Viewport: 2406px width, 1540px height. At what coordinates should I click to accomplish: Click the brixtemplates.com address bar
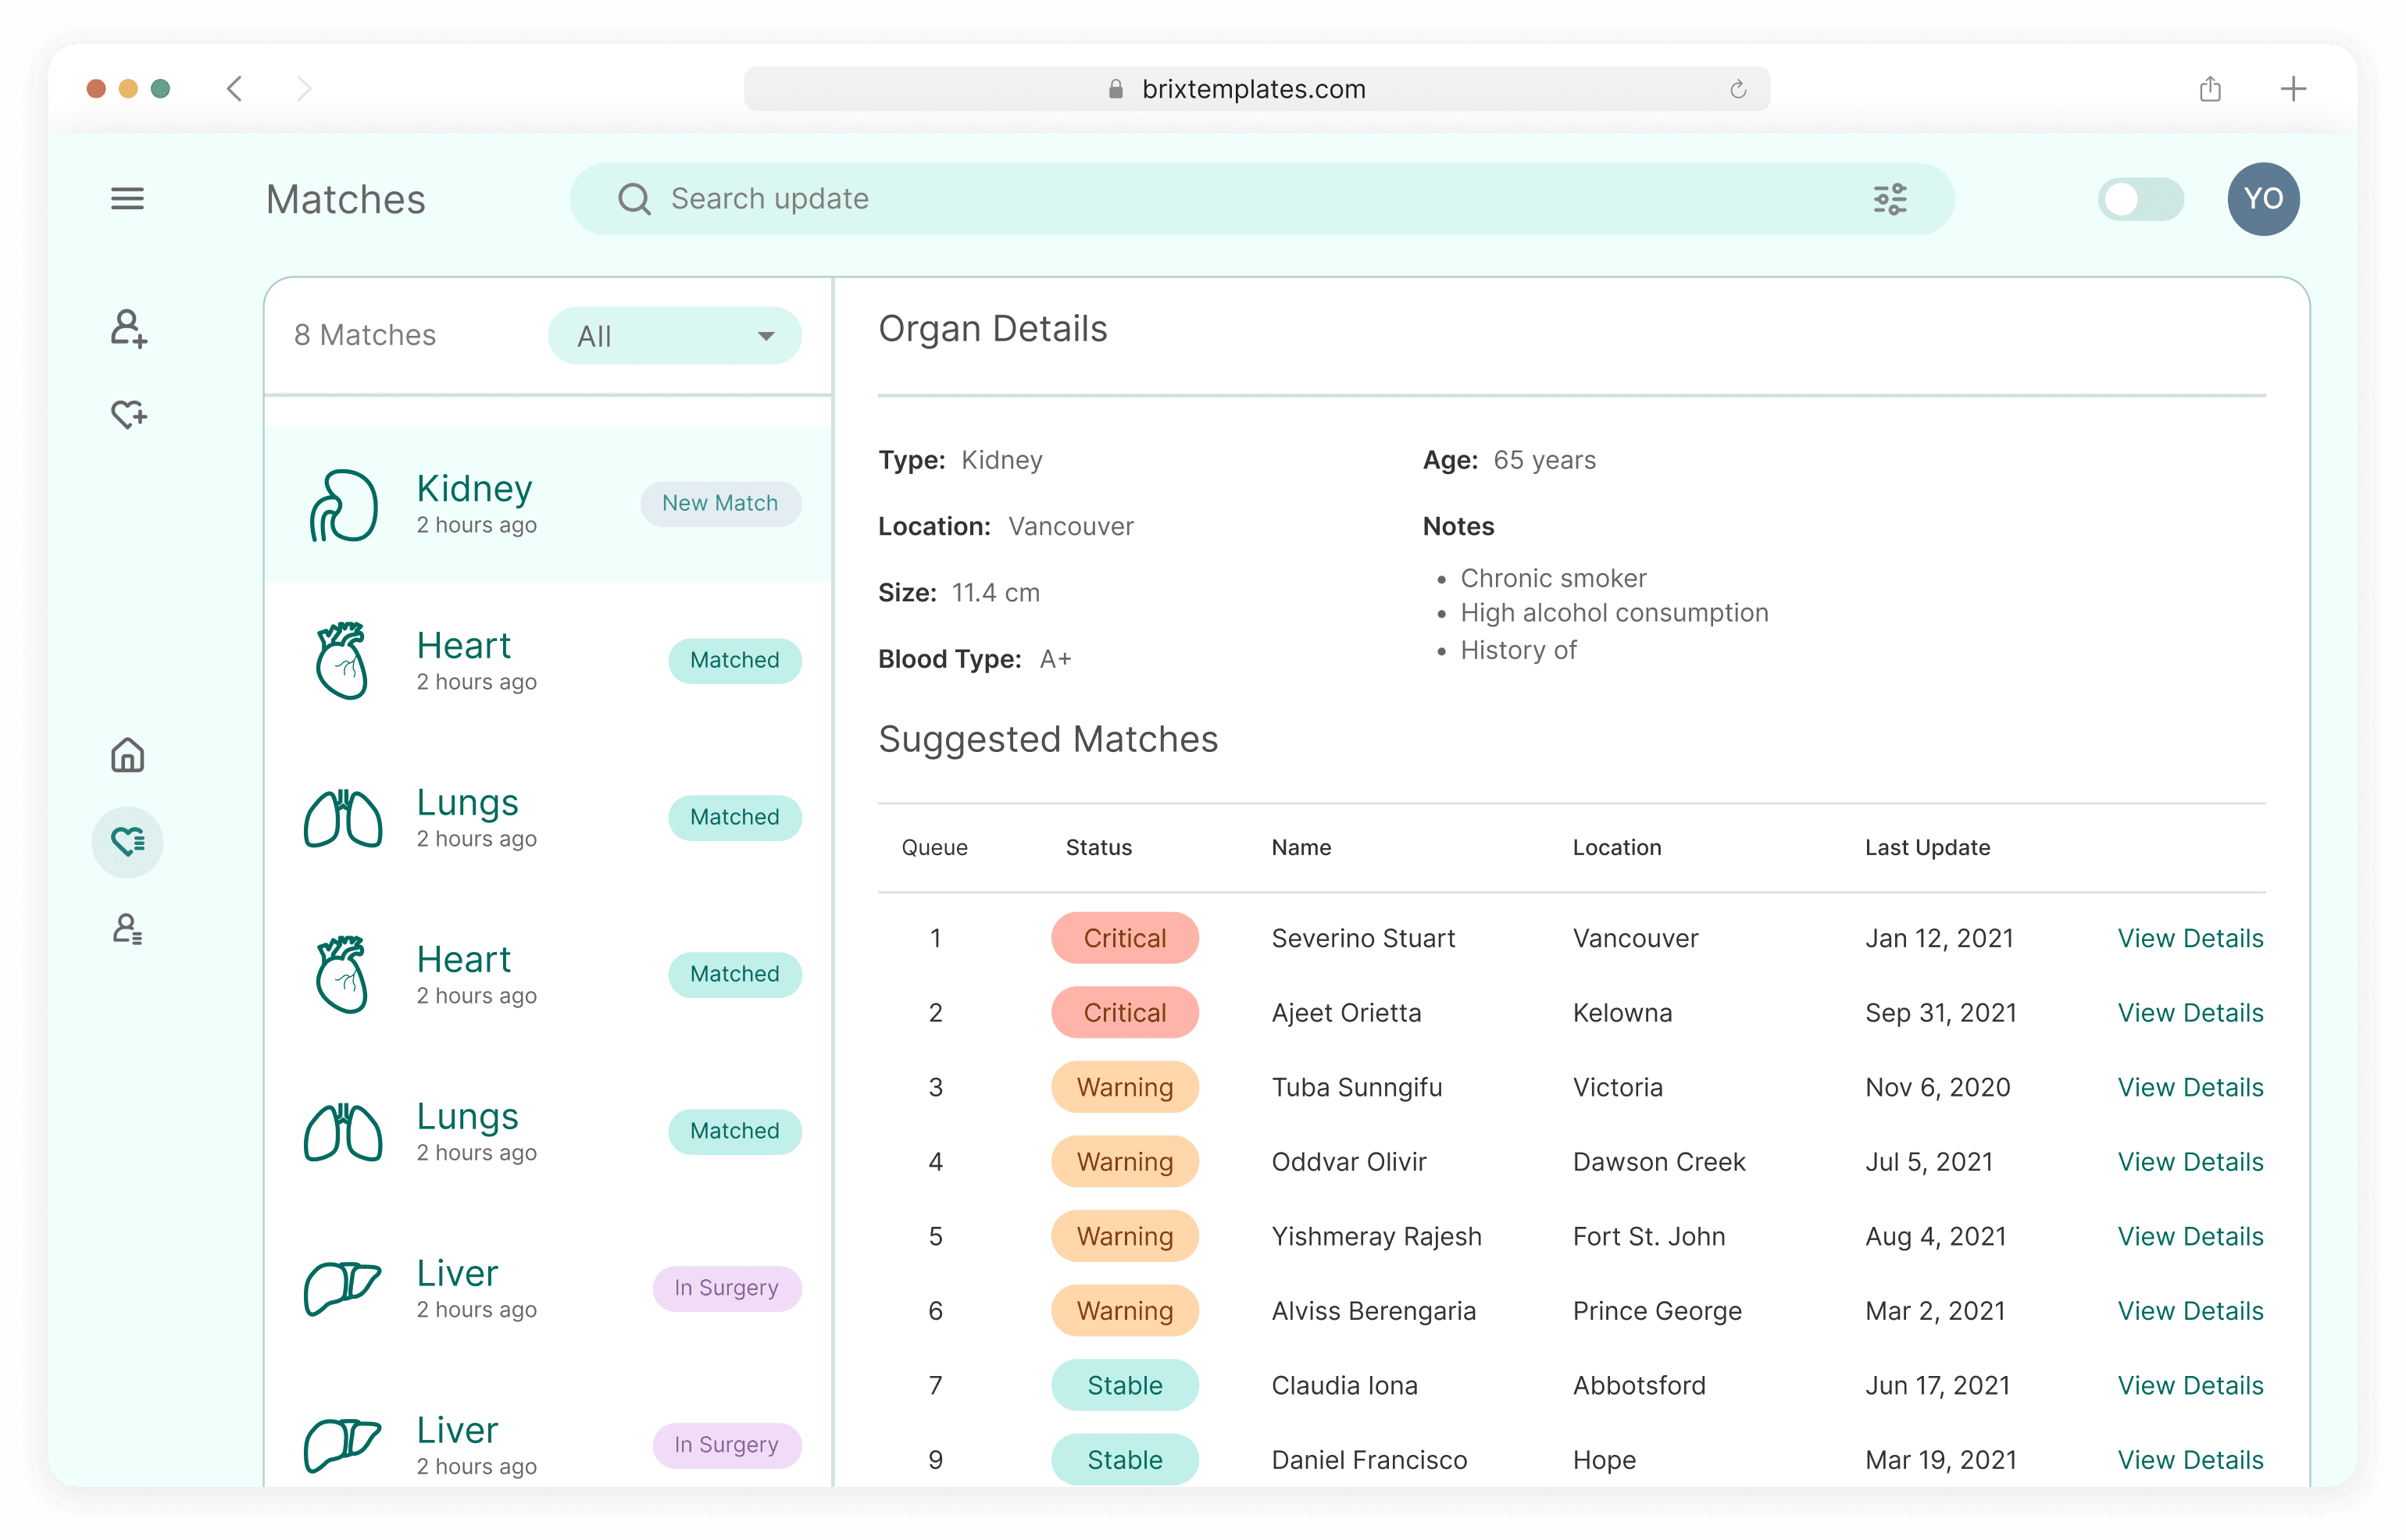click(x=1257, y=89)
